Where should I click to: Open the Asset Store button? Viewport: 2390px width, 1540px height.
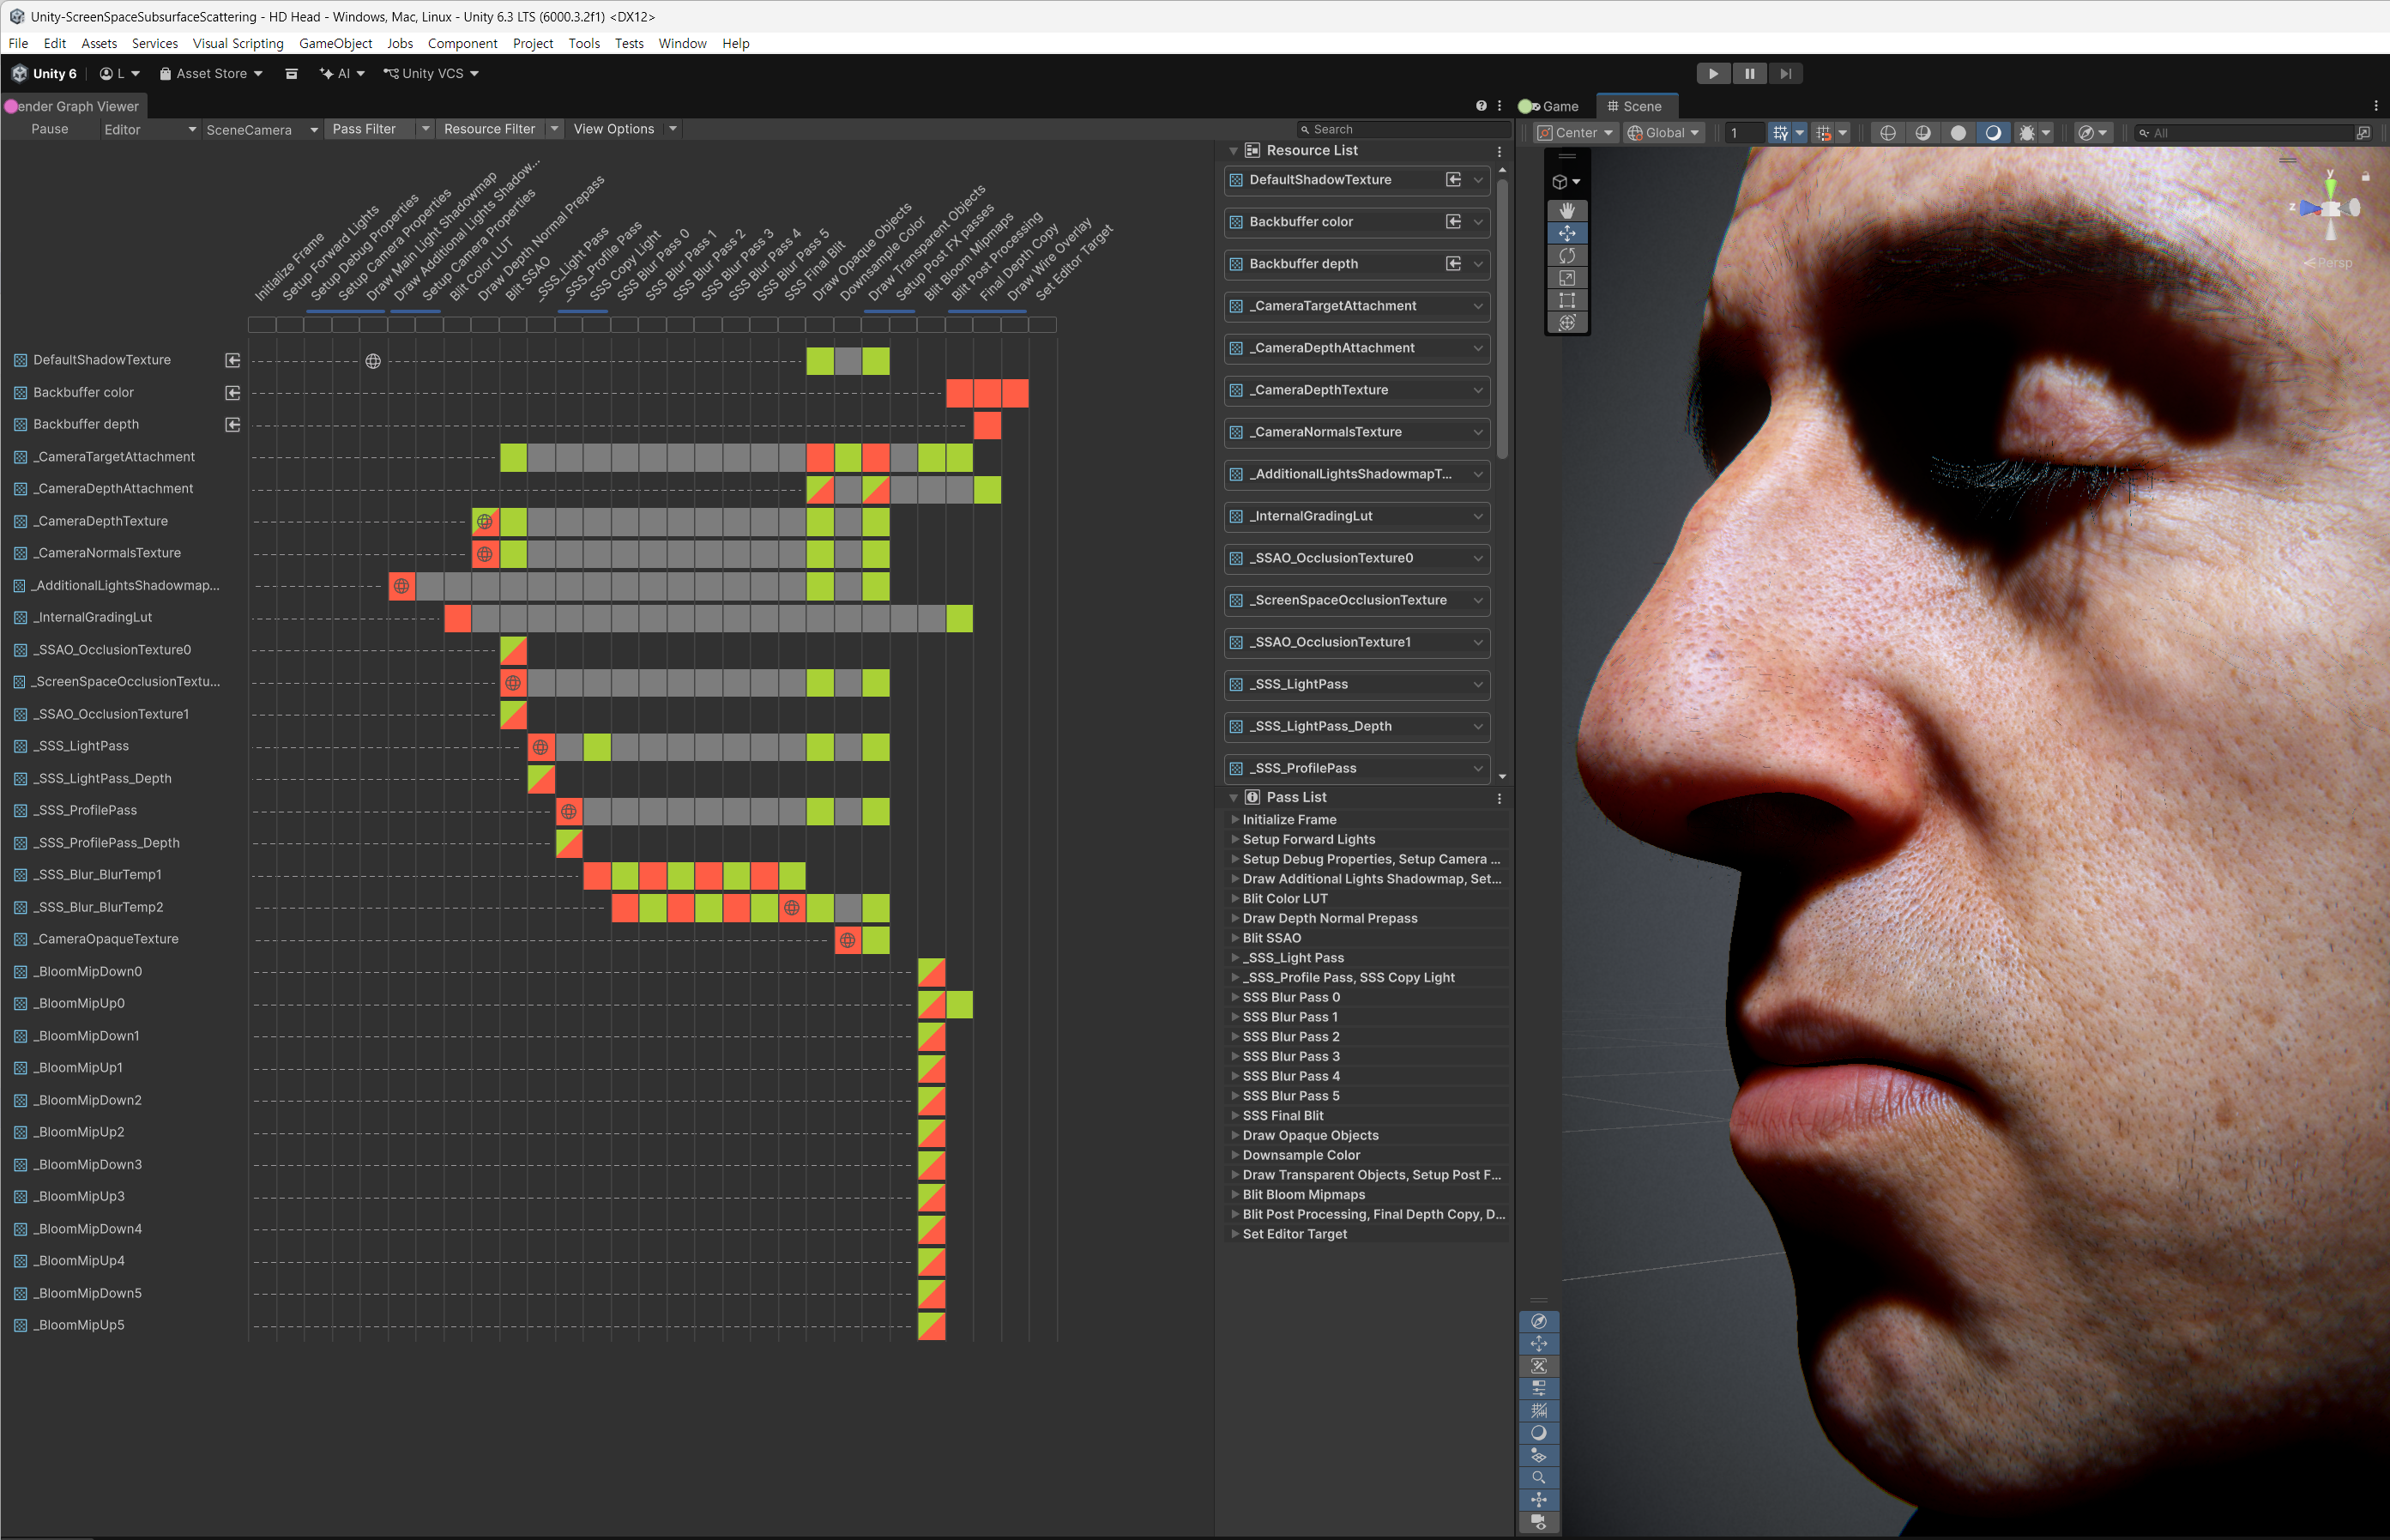[211, 74]
